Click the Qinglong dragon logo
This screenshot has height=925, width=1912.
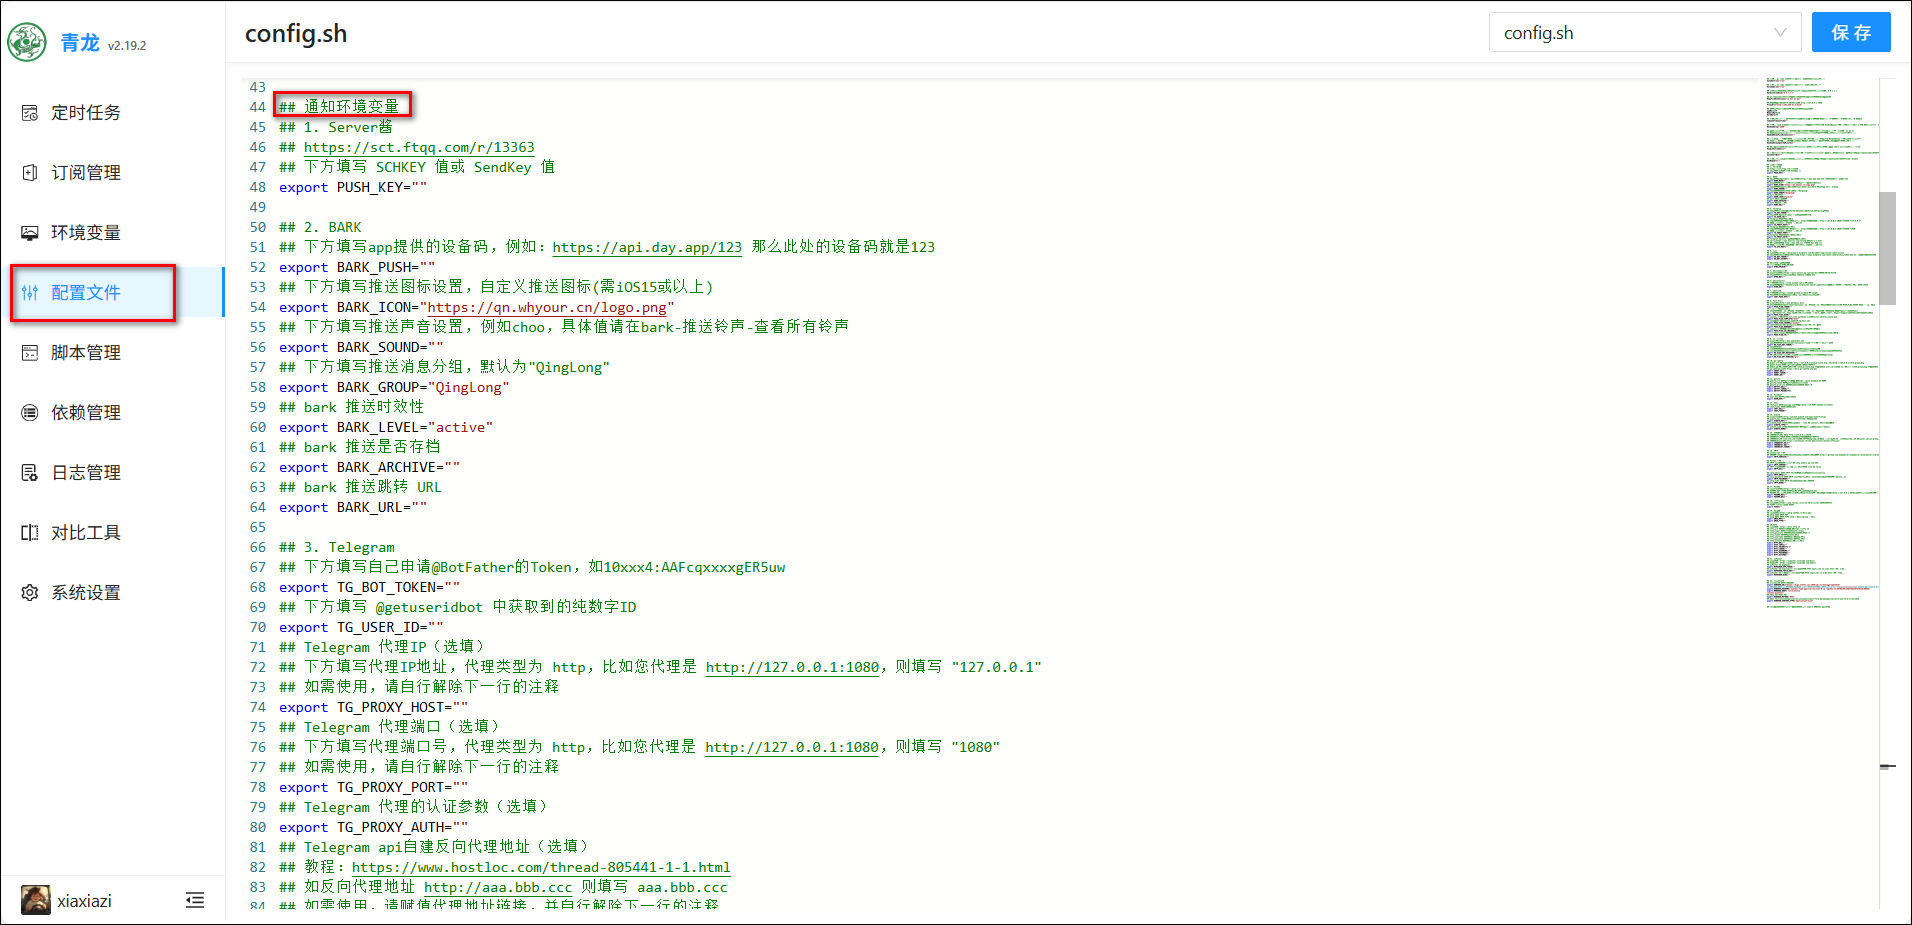click(27, 42)
